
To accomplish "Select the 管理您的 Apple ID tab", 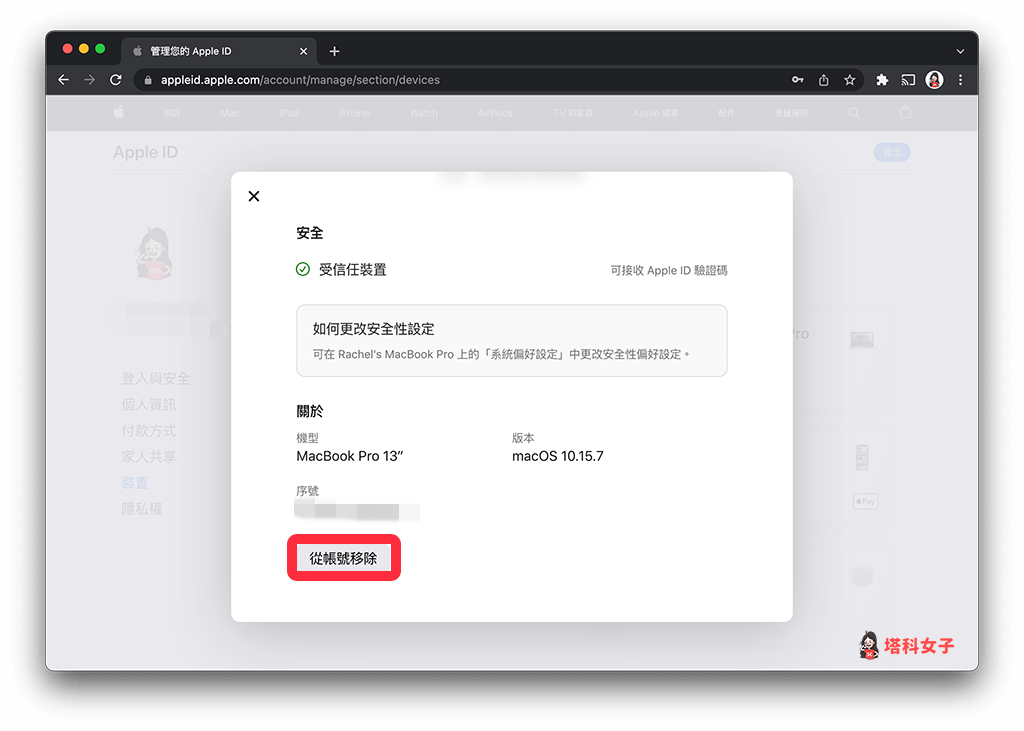I will click(x=219, y=51).
